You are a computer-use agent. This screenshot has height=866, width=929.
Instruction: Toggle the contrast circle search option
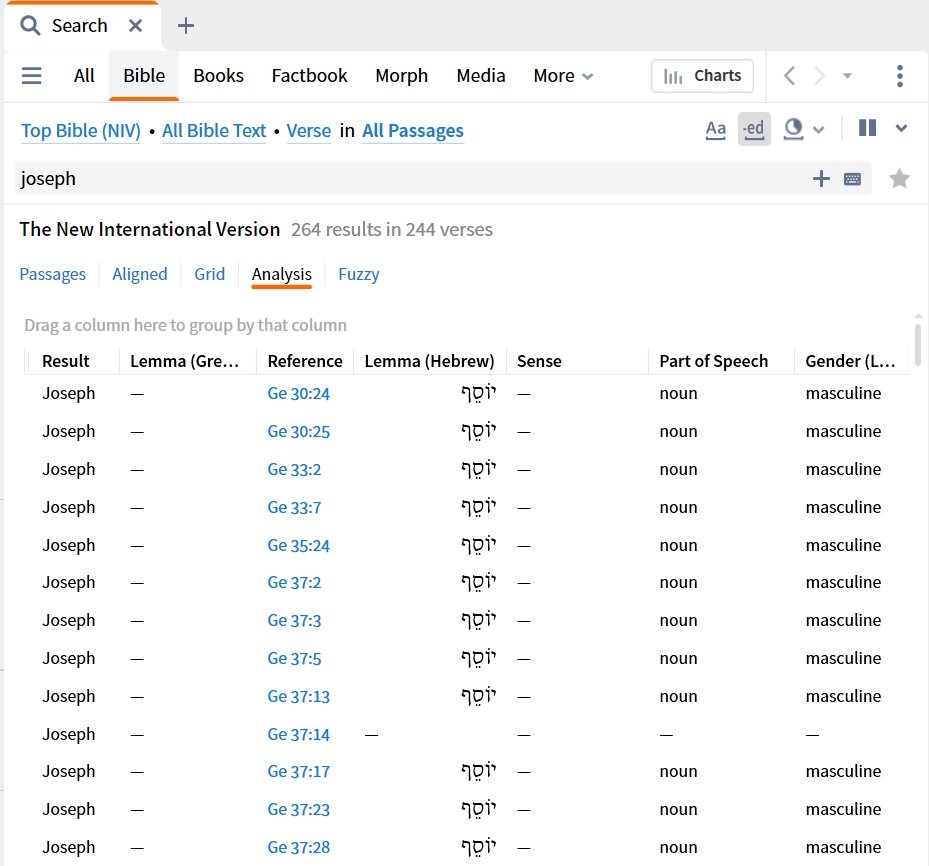[794, 129]
